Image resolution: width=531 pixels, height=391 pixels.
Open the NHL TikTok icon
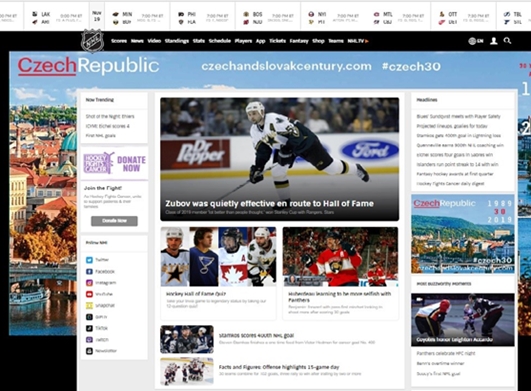[x=89, y=328]
